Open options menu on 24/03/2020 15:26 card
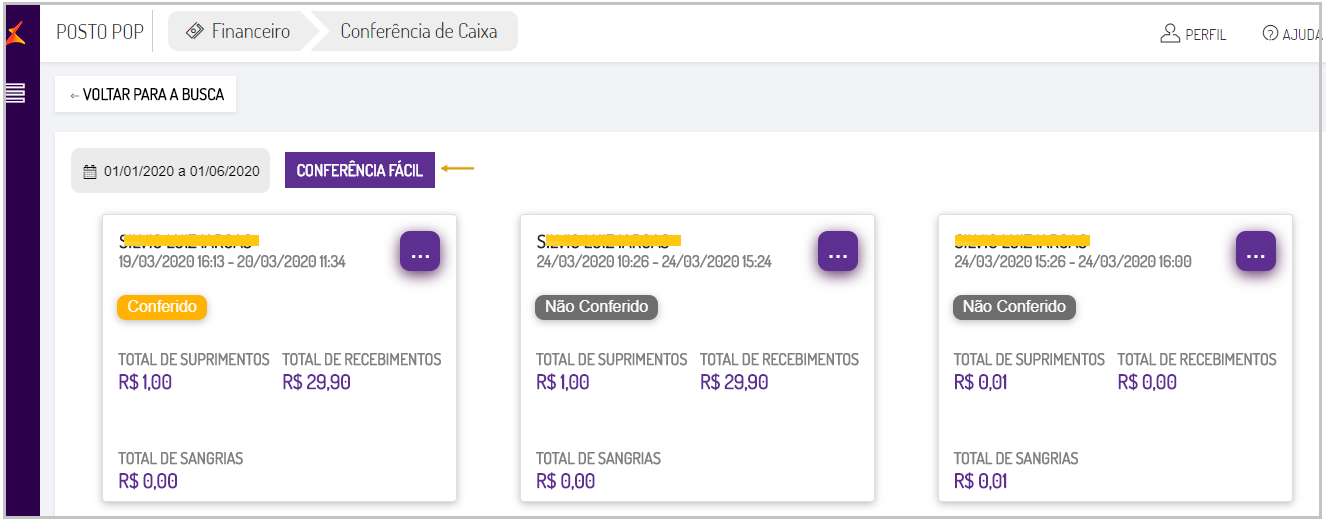This screenshot has height=521, width=1326. click(x=1256, y=251)
